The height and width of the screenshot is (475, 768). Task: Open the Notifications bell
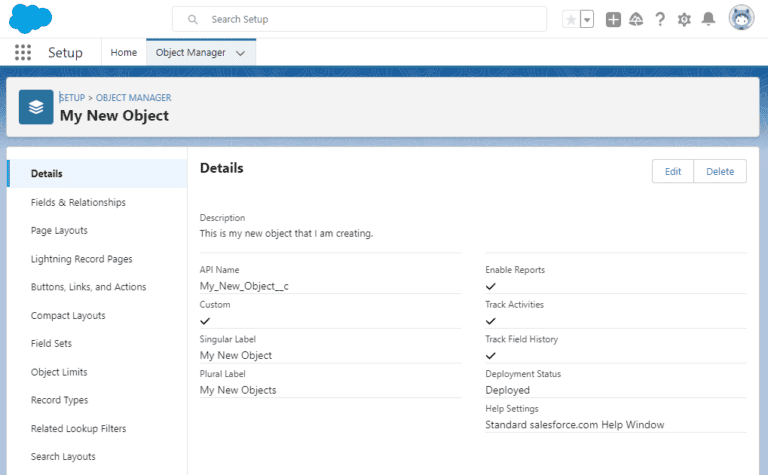[x=708, y=19]
